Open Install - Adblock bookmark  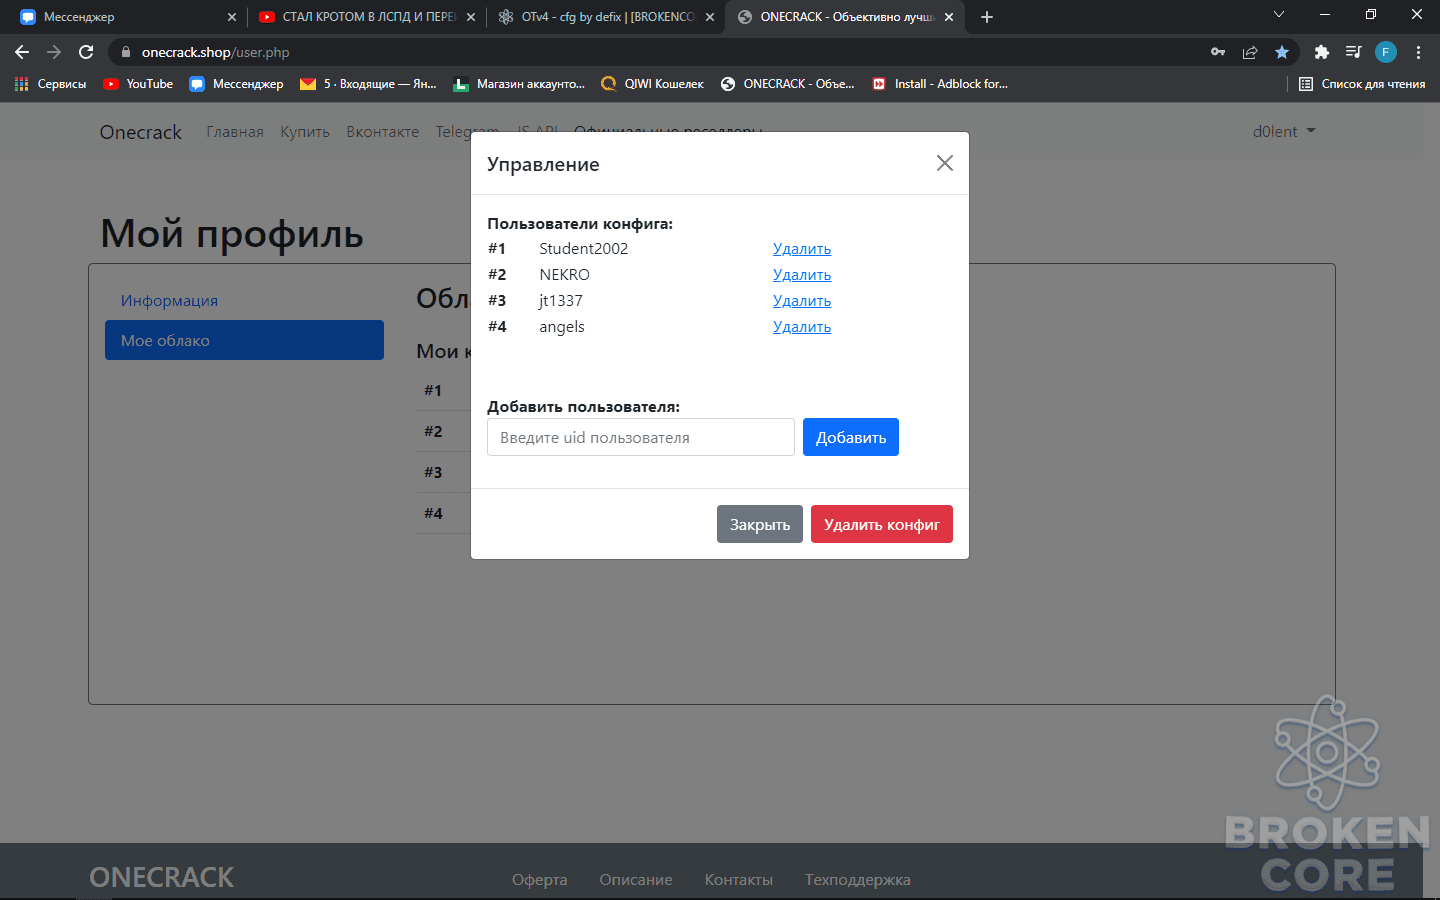tap(940, 84)
